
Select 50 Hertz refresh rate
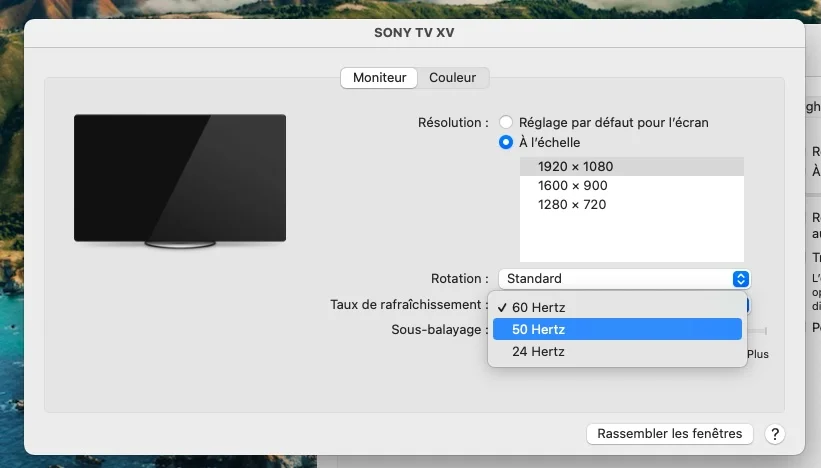click(617, 329)
